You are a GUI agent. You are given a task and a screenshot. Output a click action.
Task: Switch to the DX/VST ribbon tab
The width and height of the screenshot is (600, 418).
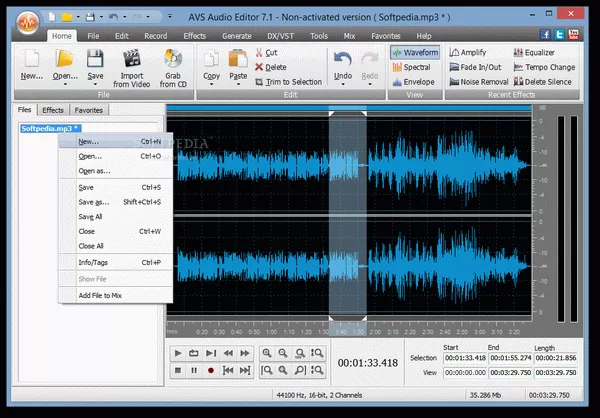point(280,36)
